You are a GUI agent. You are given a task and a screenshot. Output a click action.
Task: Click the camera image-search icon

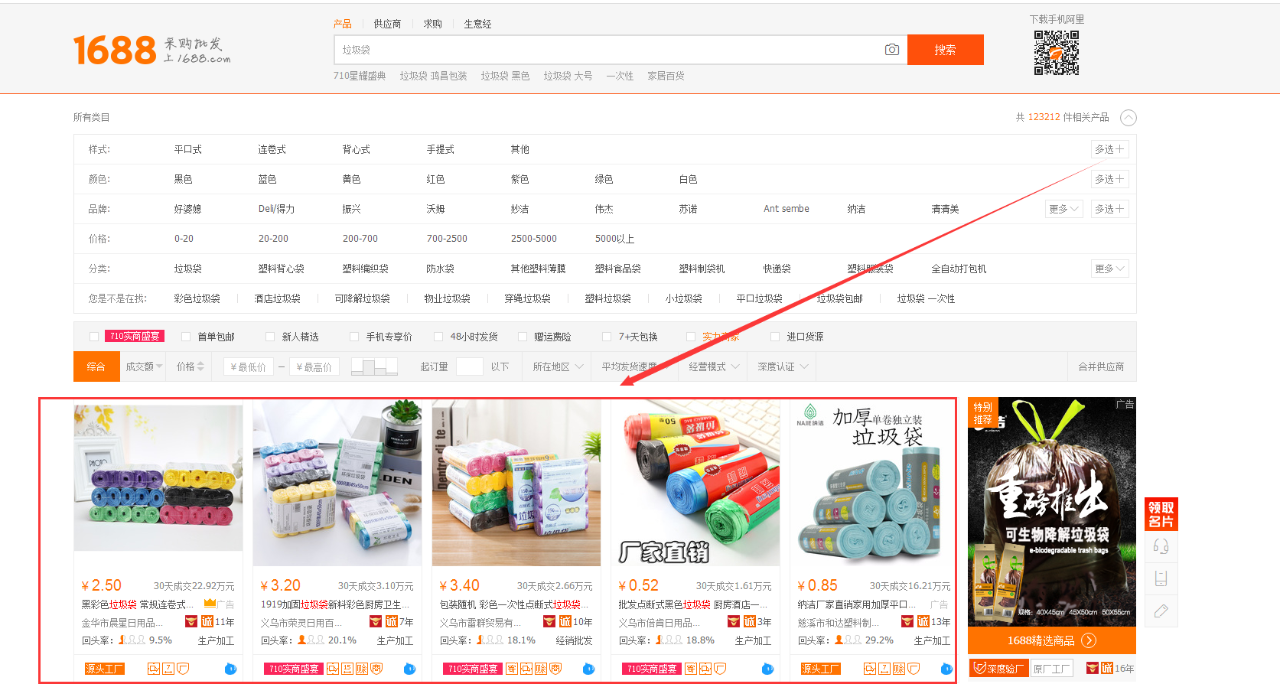point(891,50)
